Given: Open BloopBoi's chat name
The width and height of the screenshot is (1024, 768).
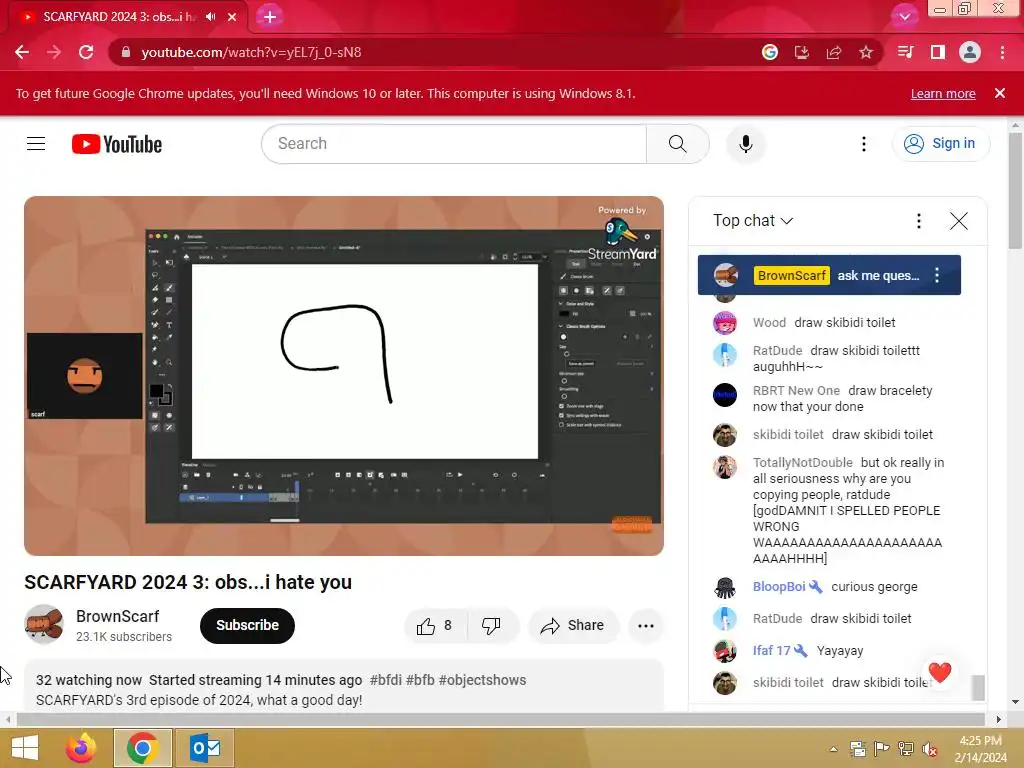Looking at the screenshot, I should [778, 586].
